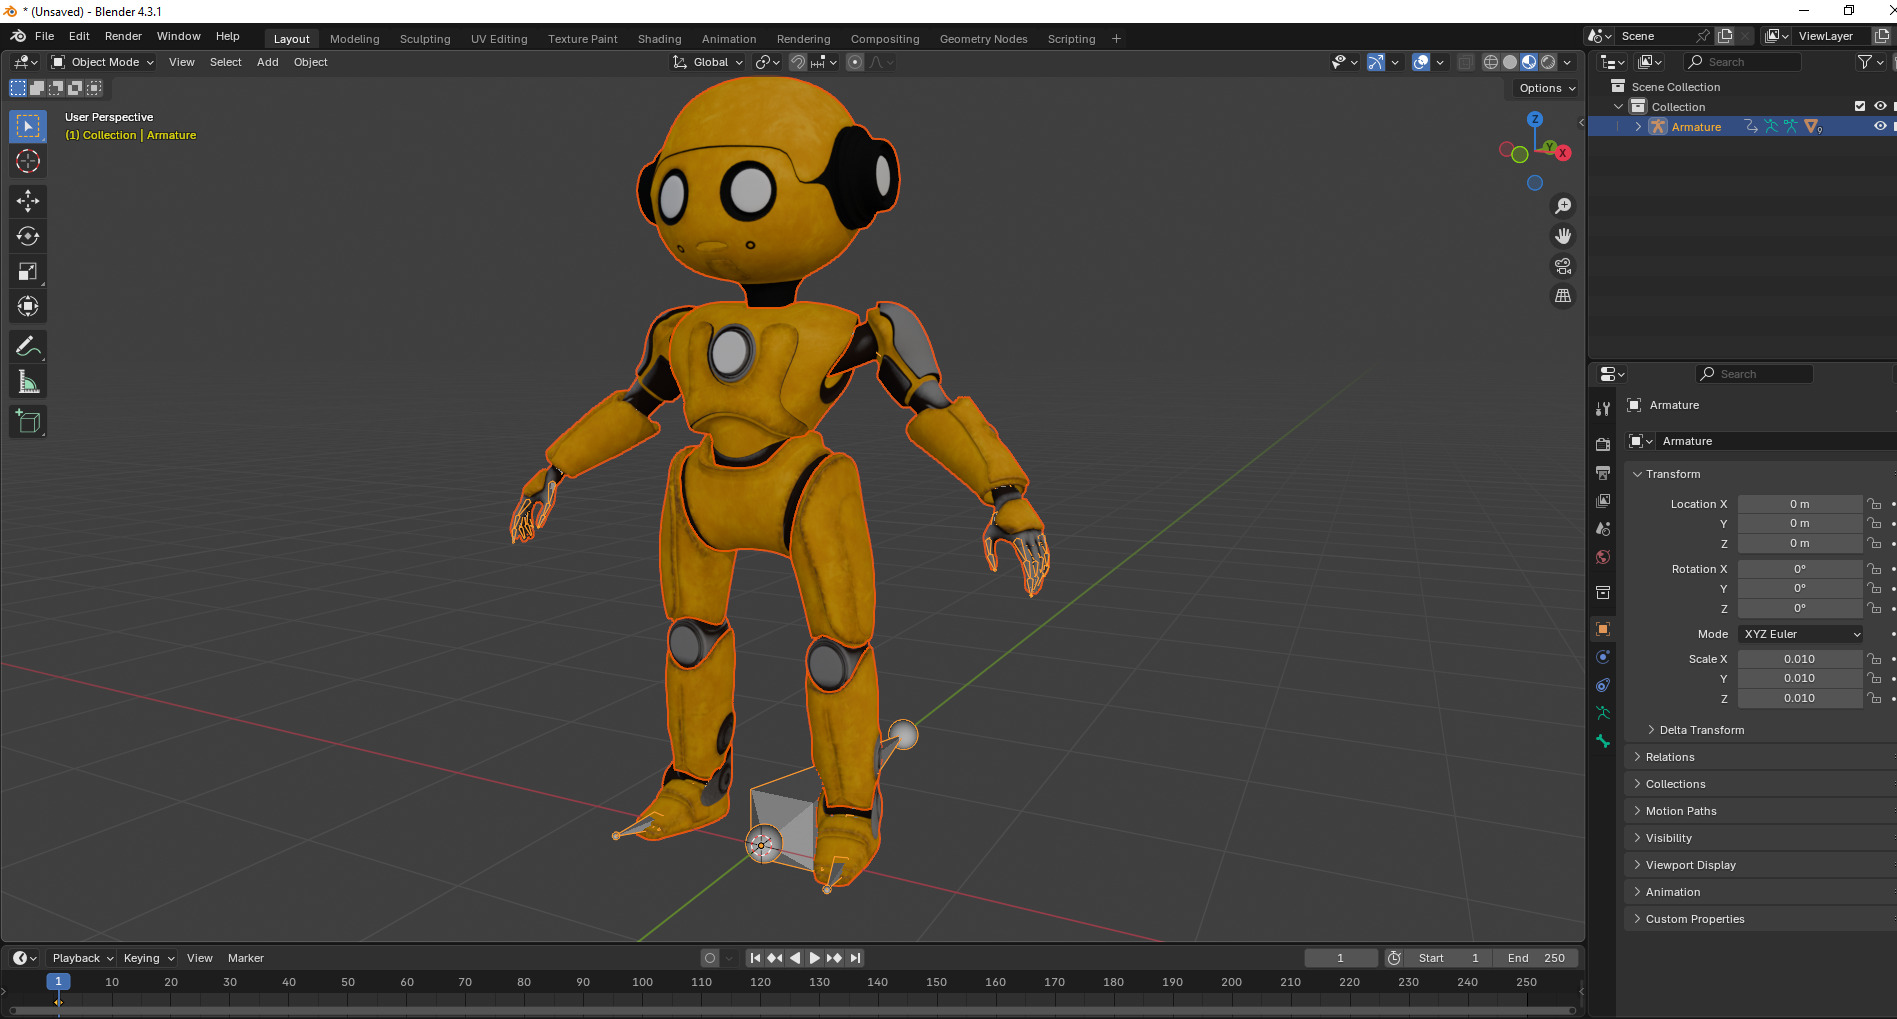Select the Rotate tool
The width and height of the screenshot is (1897, 1019).
pos(28,236)
